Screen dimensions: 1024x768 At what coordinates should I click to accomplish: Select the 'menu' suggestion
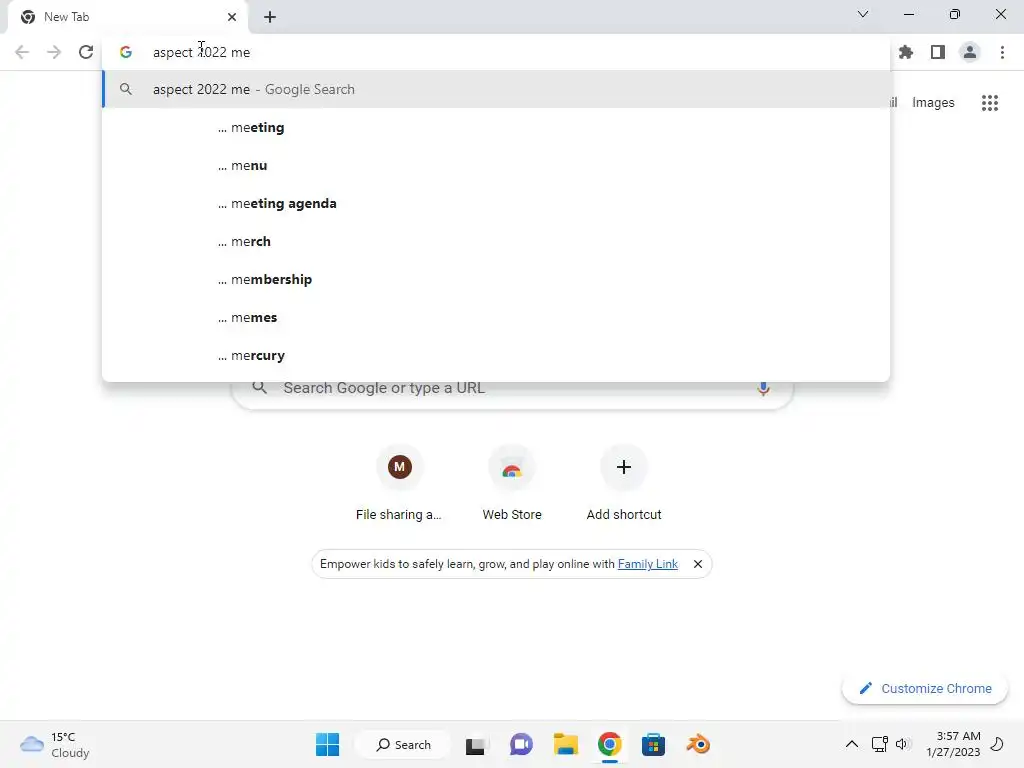click(496, 165)
